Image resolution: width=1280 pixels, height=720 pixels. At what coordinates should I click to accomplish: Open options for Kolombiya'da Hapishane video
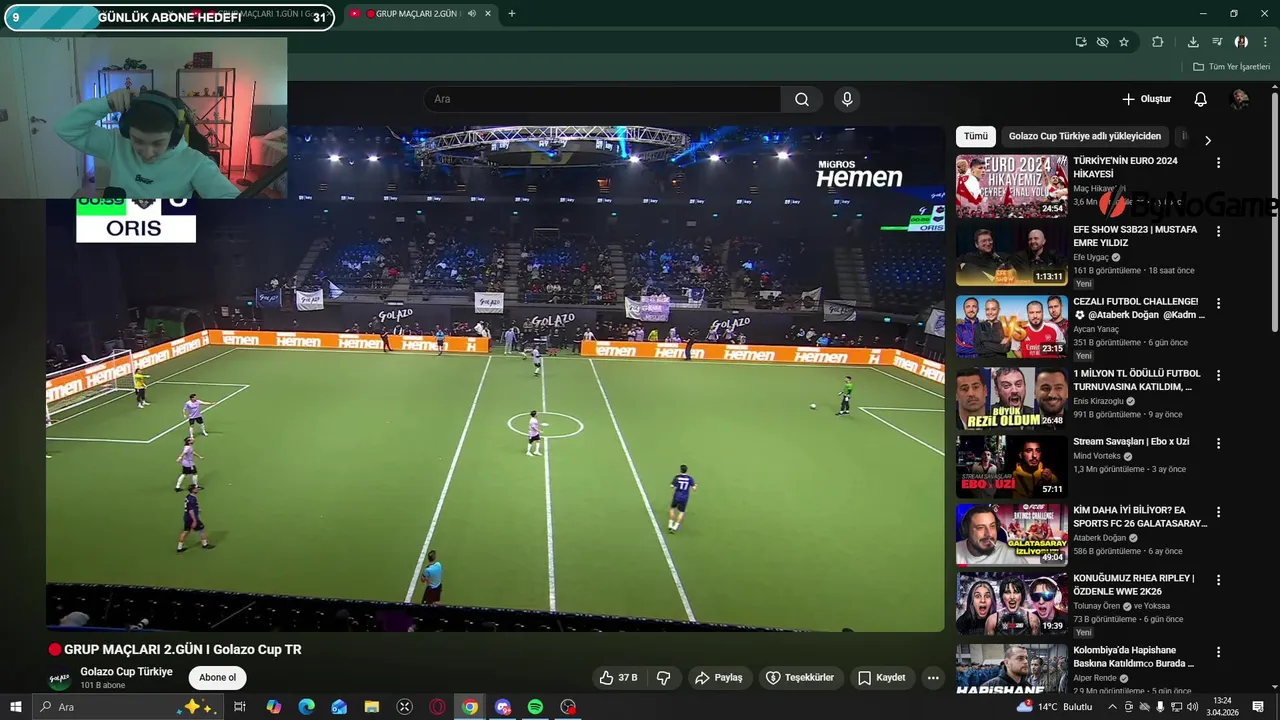(x=1218, y=652)
